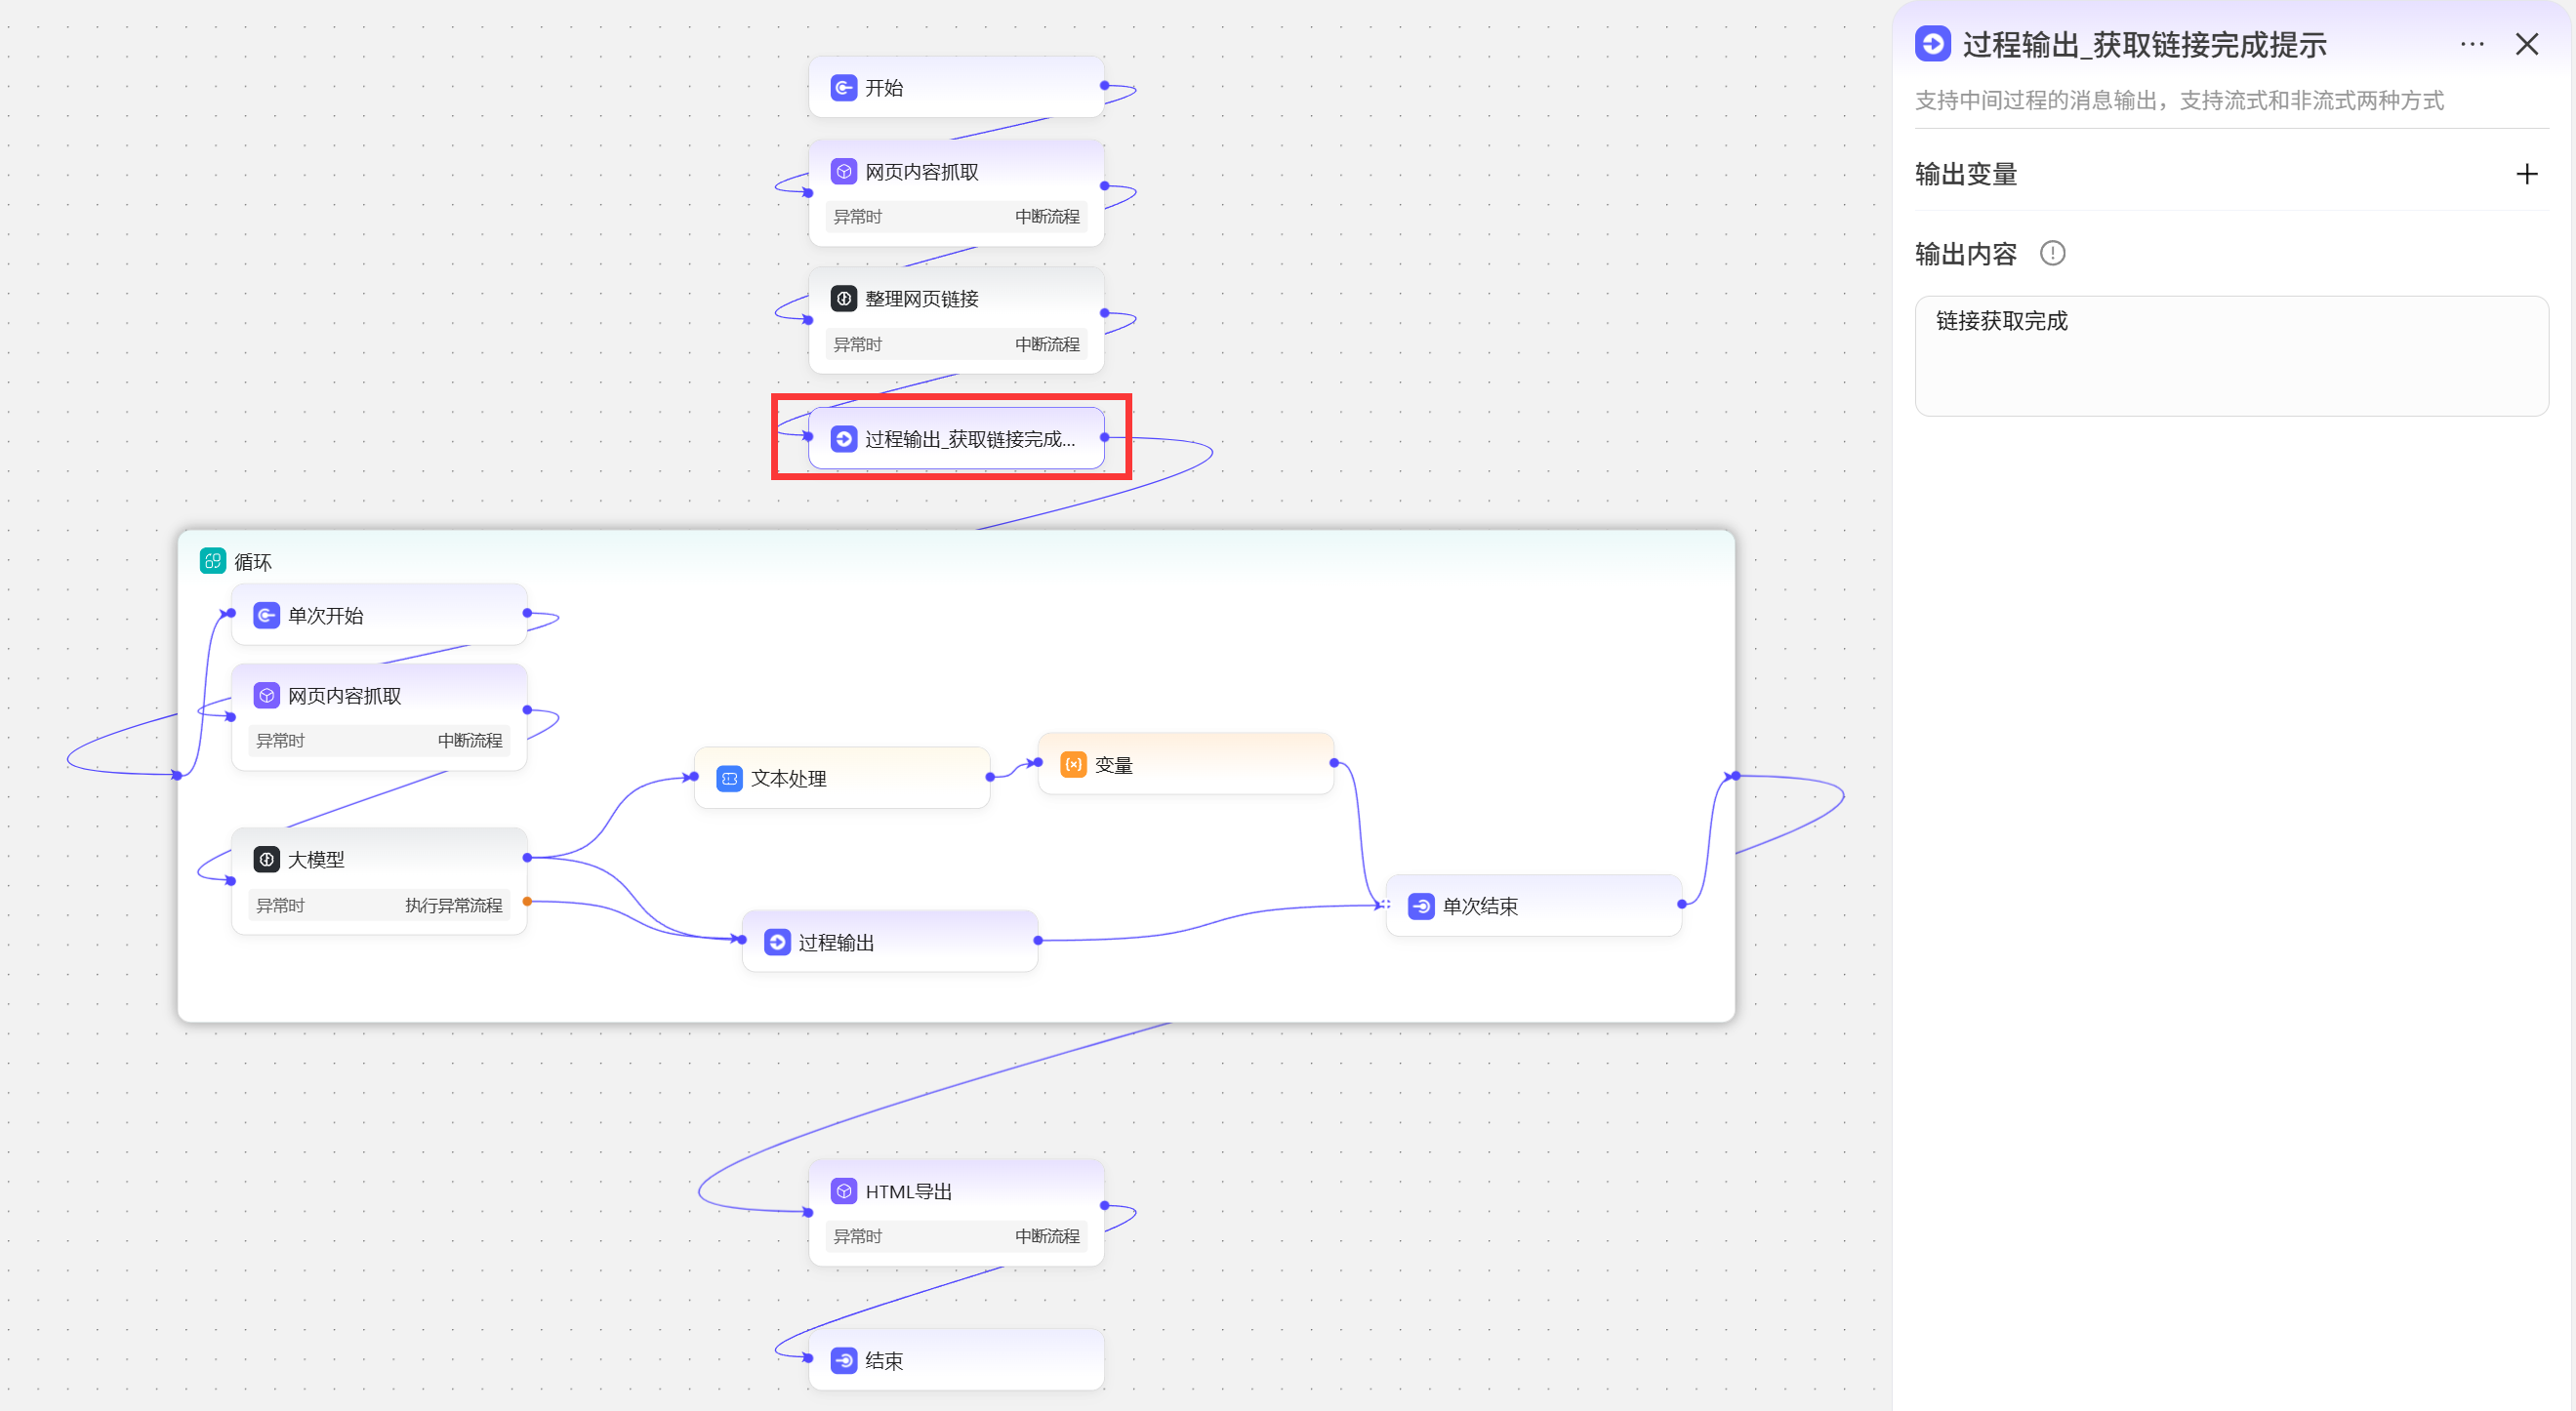Viewport: 2576px width, 1411px height.
Task: Close the 过程输出 settings panel
Action: (x=2526, y=44)
